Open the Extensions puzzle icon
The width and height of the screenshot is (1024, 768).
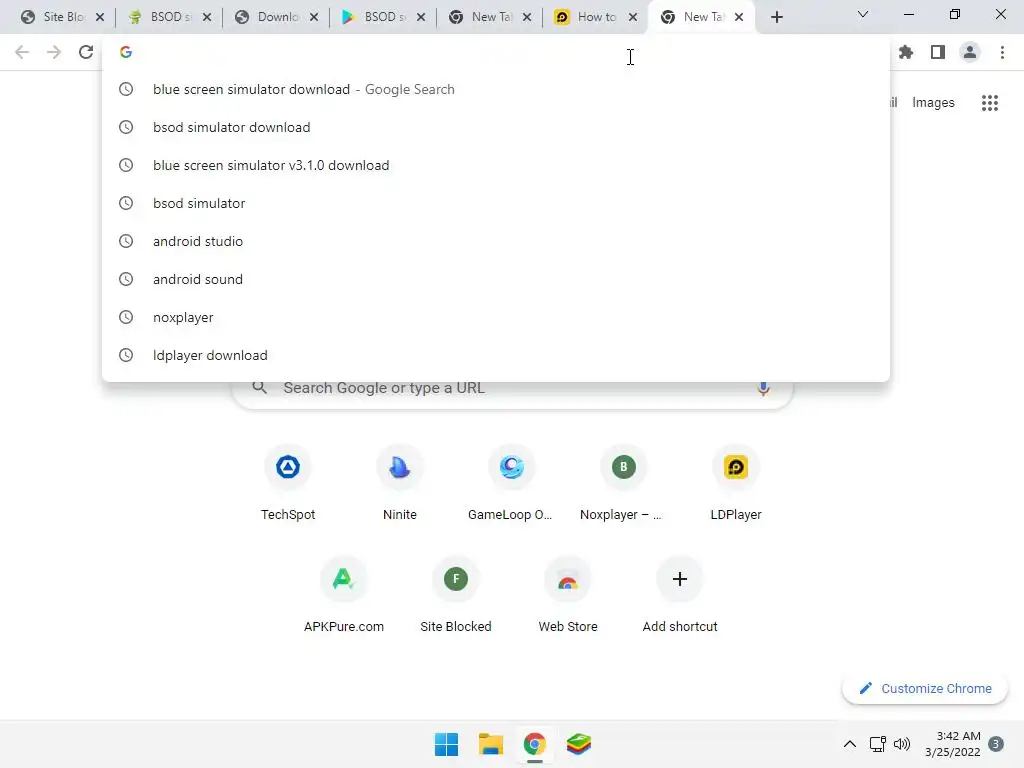point(906,52)
